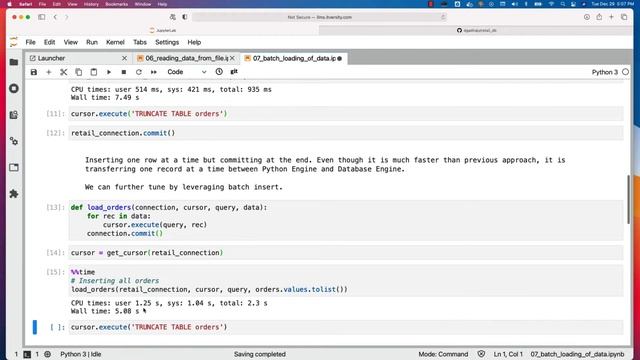Click the kernel status circle indicator
640x360 pixels.
click(625, 72)
